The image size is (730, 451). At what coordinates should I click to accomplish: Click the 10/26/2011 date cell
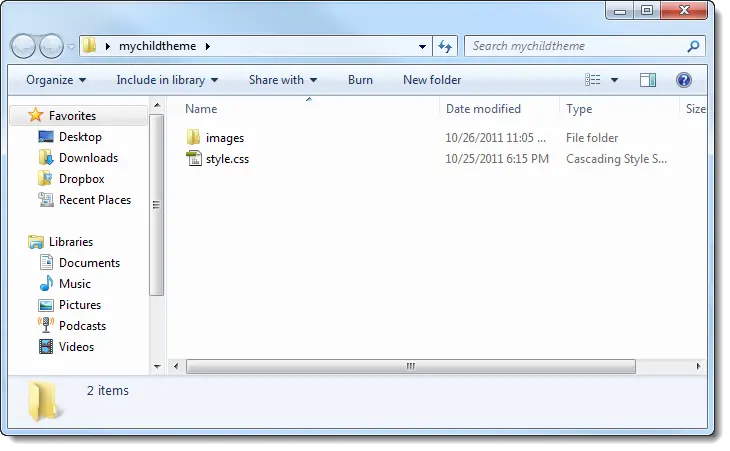[495, 138]
